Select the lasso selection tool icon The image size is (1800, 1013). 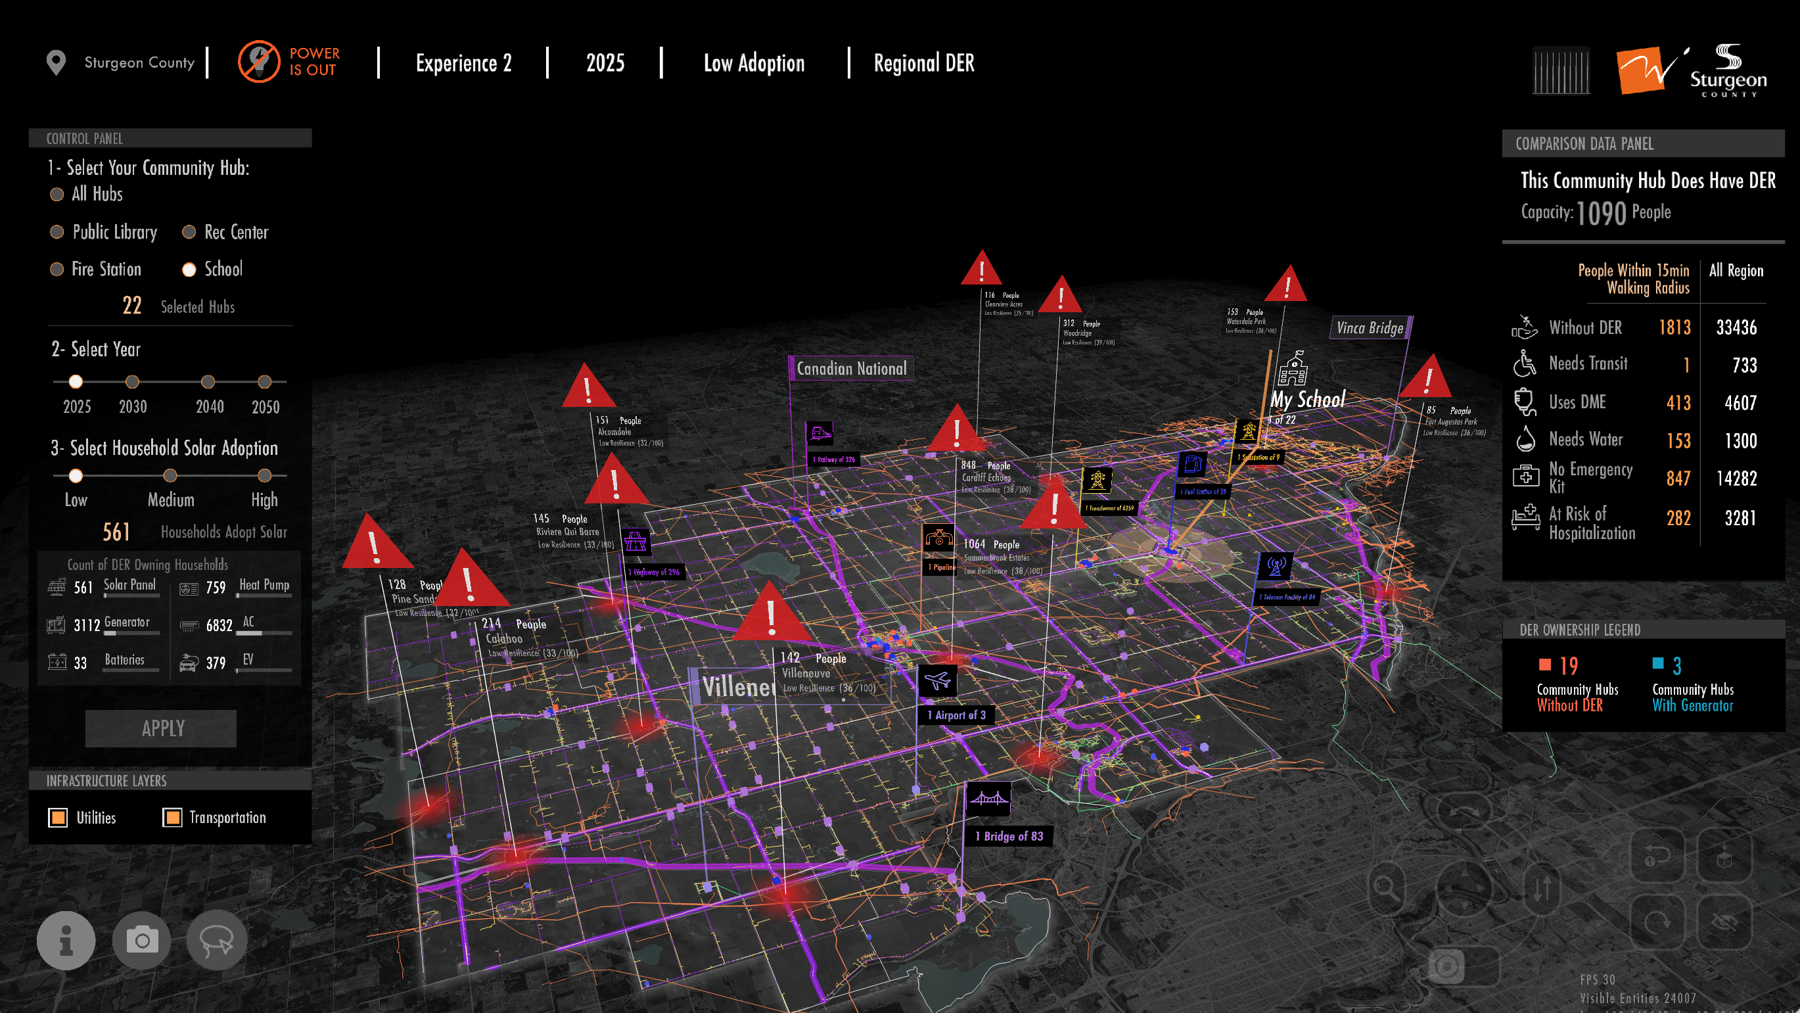coord(217,940)
